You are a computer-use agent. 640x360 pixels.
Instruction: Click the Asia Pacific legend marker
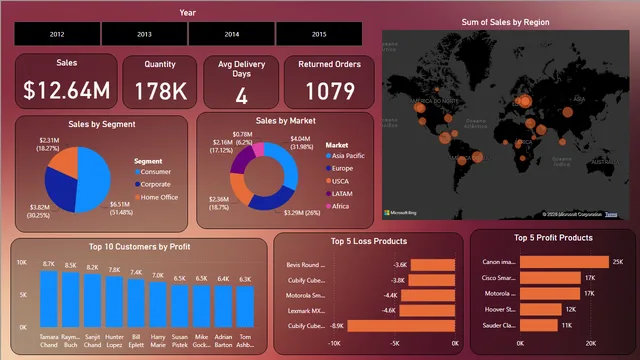329,156
